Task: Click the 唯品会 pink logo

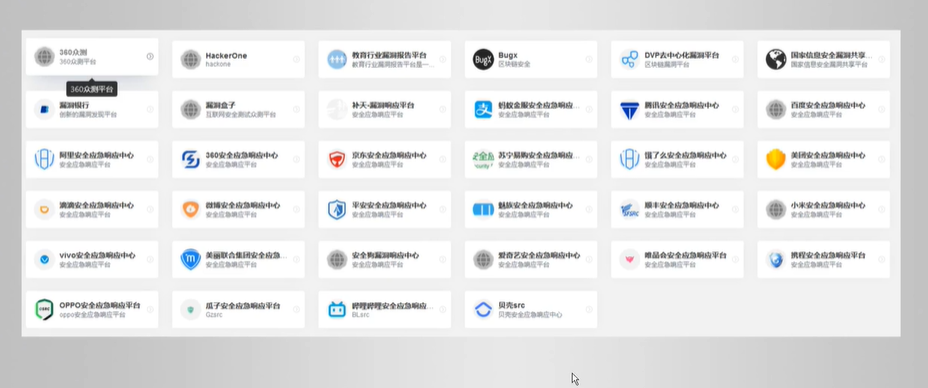Action: point(630,259)
